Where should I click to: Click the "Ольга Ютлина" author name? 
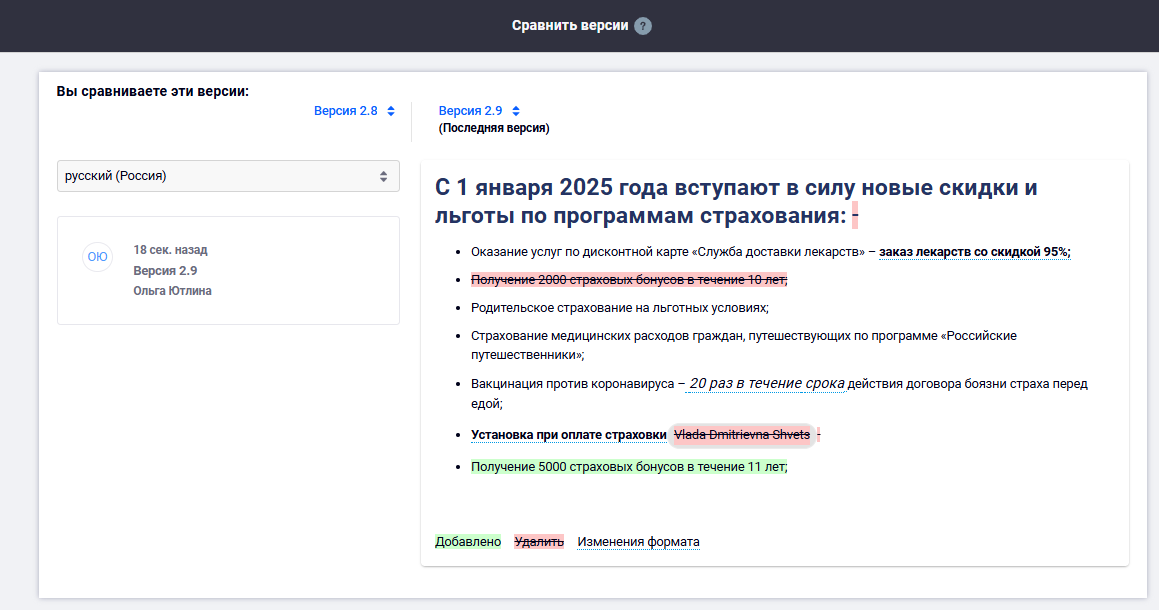point(172,291)
